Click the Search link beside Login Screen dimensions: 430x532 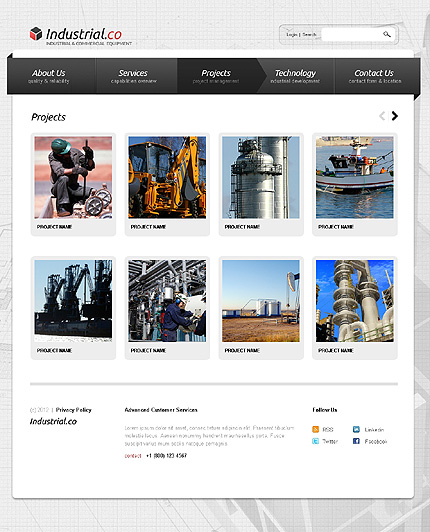(309, 35)
